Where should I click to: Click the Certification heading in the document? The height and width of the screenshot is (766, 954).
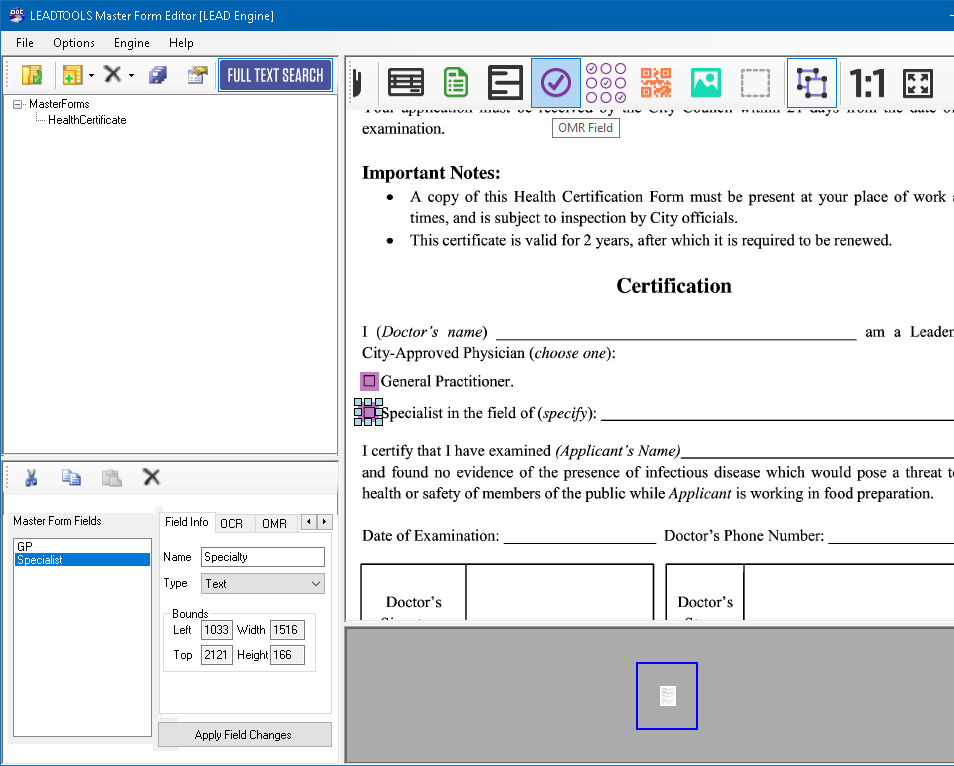(x=674, y=286)
